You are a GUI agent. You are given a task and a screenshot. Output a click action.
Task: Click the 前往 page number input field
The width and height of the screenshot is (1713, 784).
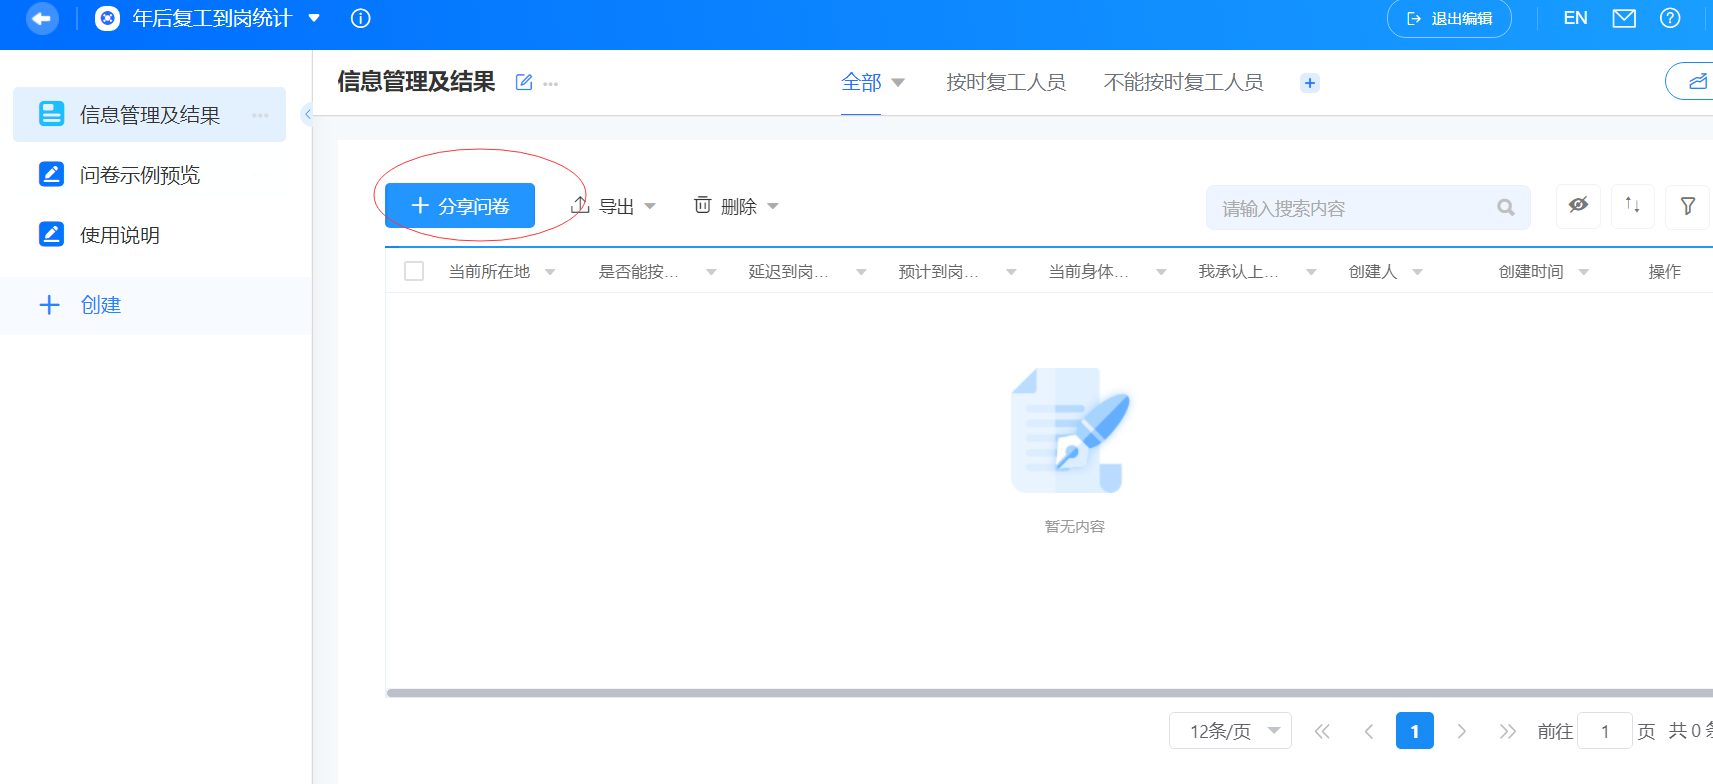point(1605,731)
